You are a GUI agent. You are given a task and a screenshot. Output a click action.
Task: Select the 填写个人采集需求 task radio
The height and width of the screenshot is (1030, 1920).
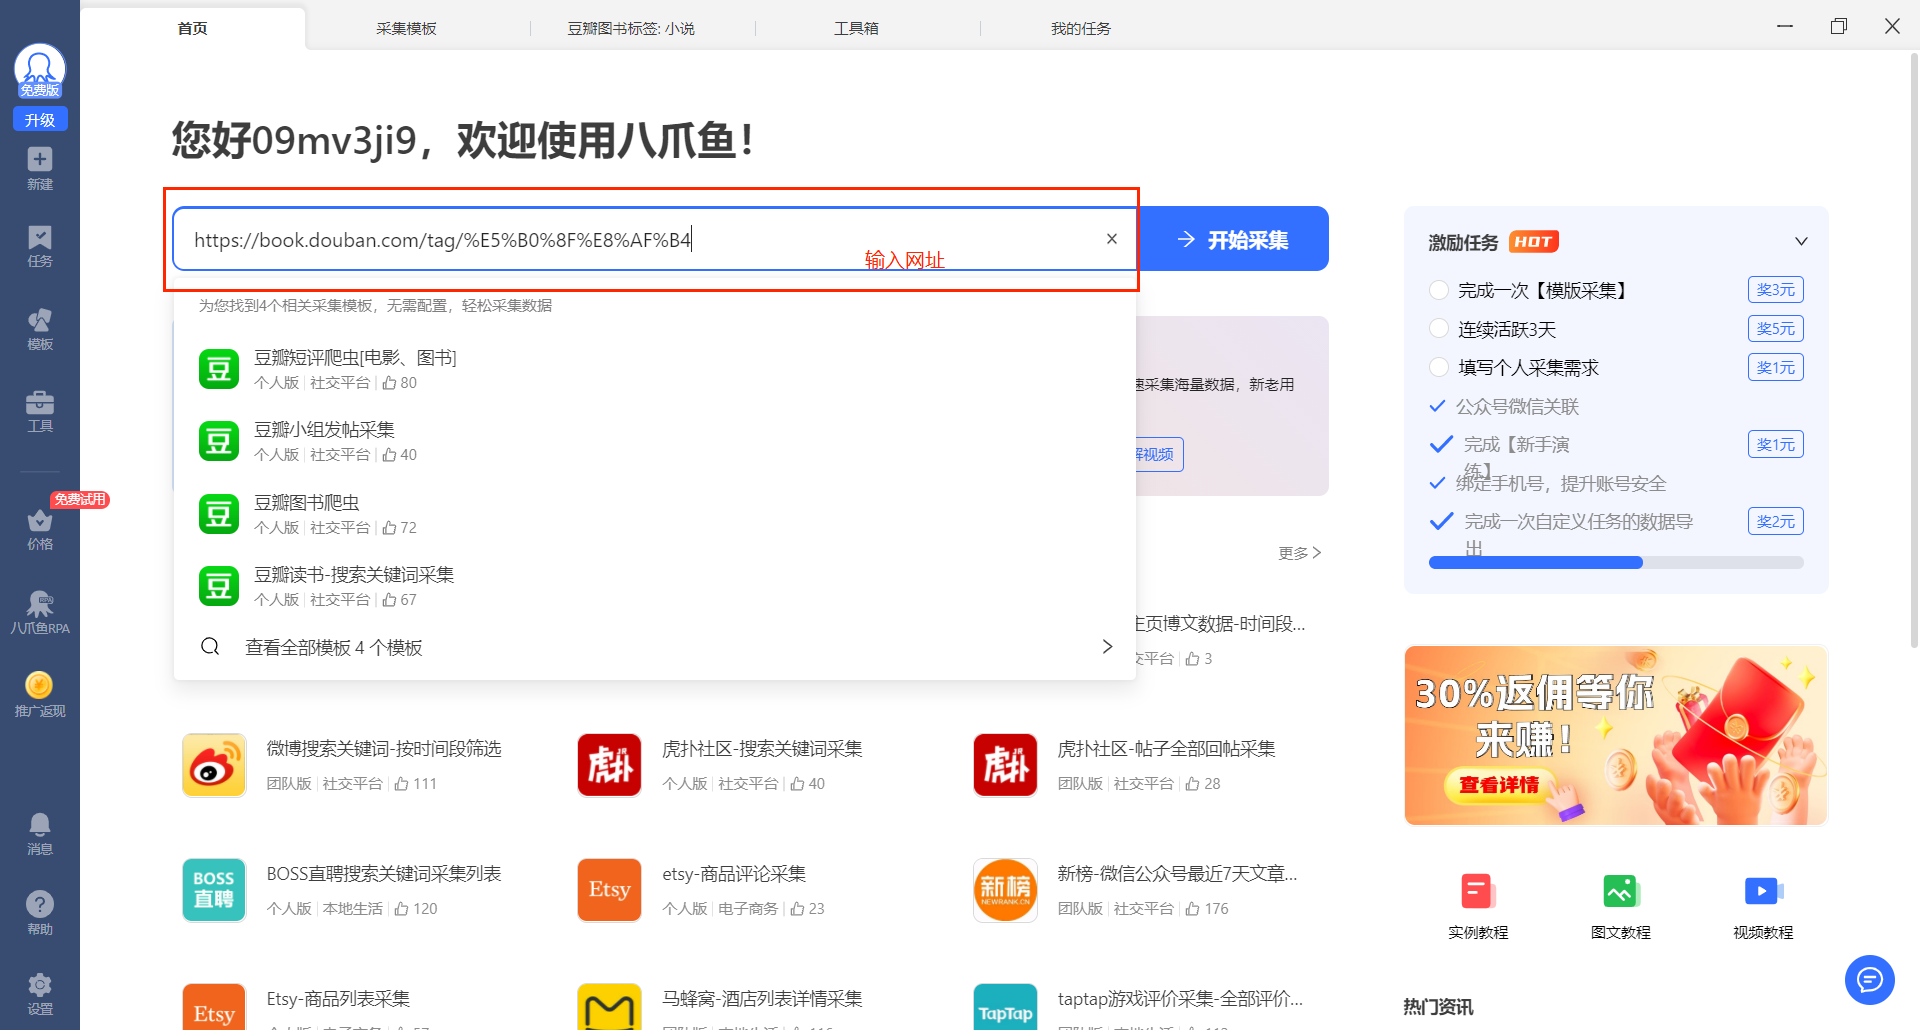[x=1439, y=367]
